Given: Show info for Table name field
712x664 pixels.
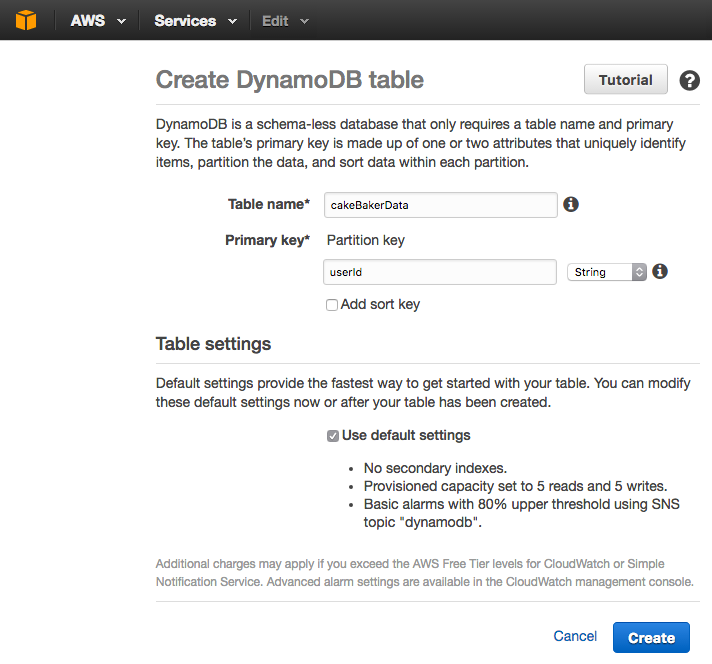Looking at the screenshot, I should tap(571, 204).
